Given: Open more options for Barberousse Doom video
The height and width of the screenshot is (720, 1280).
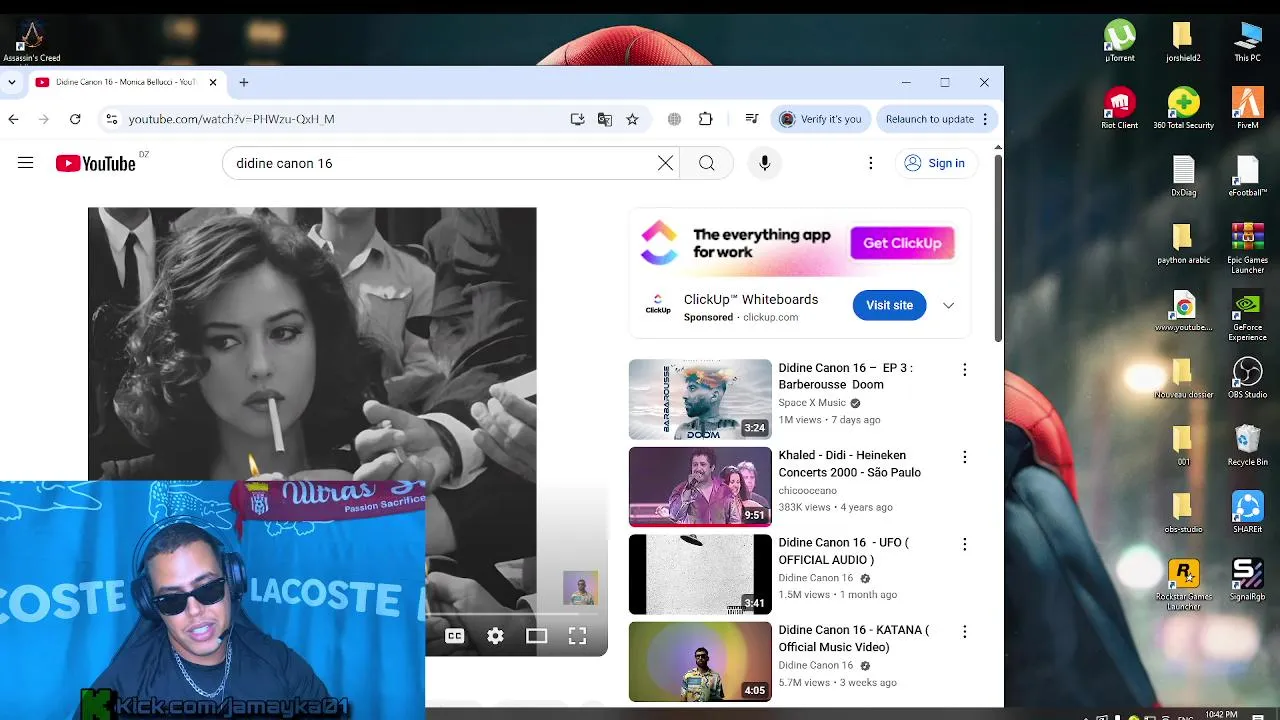Looking at the screenshot, I should point(964,370).
